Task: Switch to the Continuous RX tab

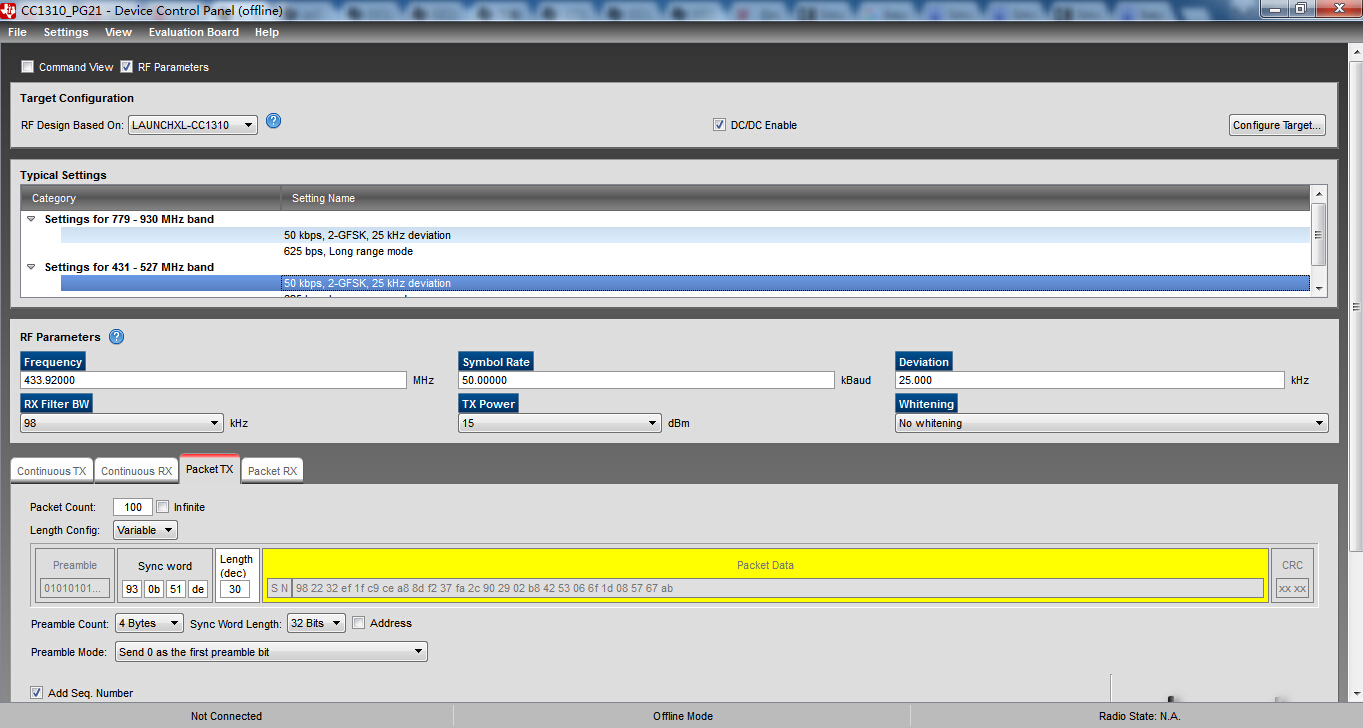Action: [136, 471]
